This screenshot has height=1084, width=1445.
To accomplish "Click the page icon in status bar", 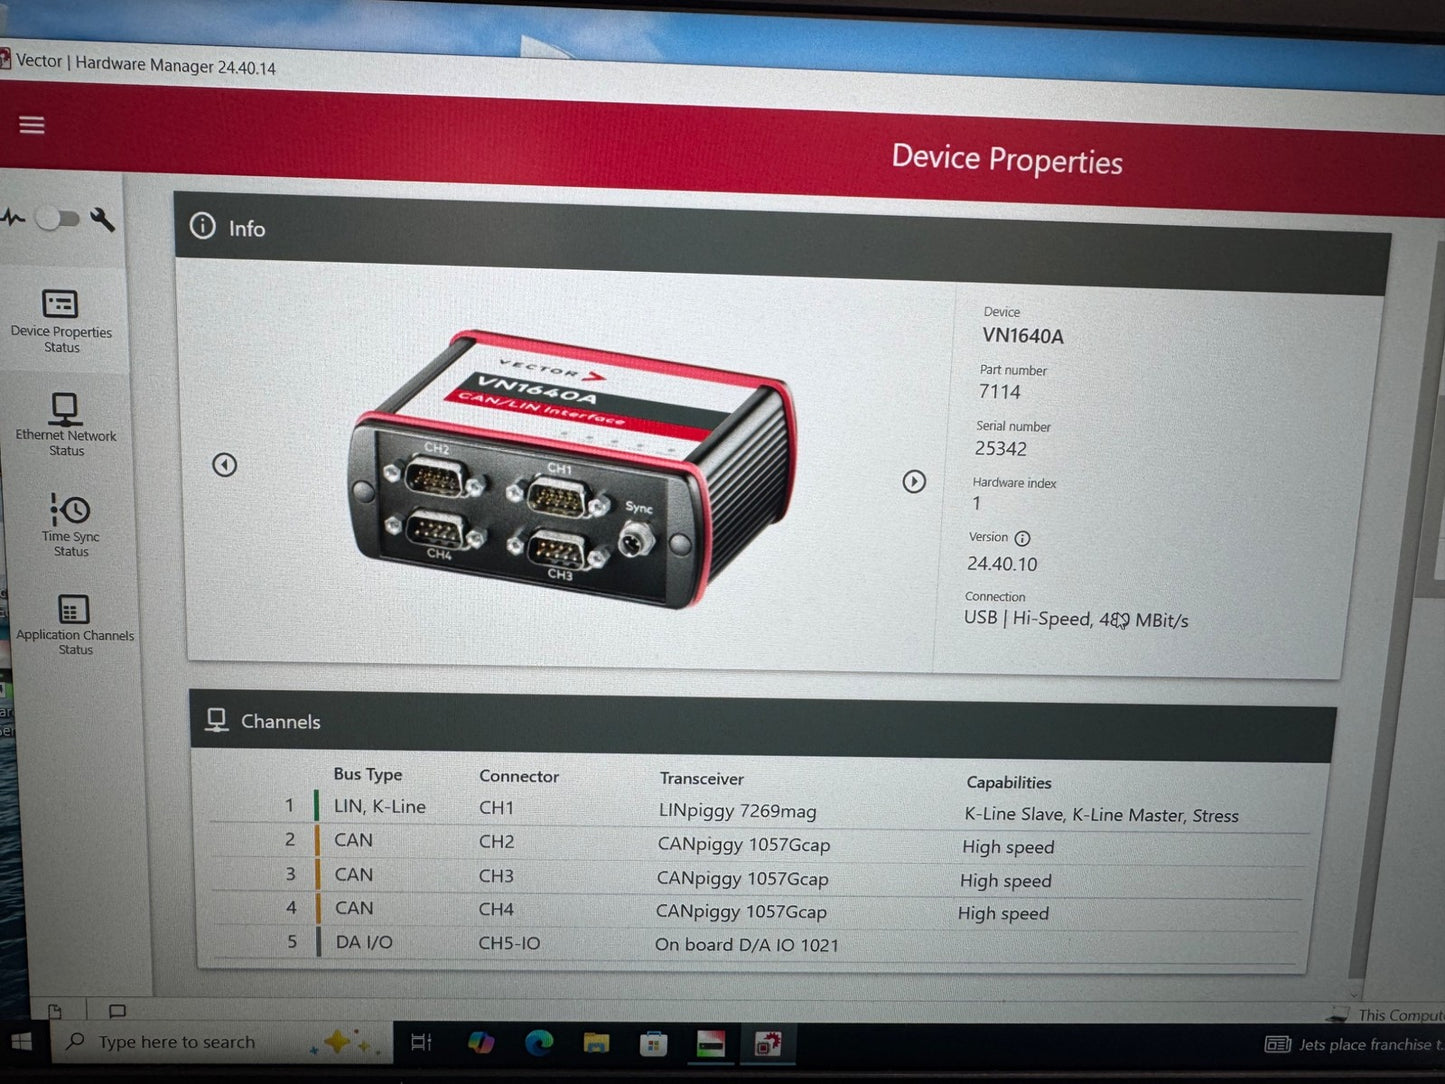I will pos(55,1011).
